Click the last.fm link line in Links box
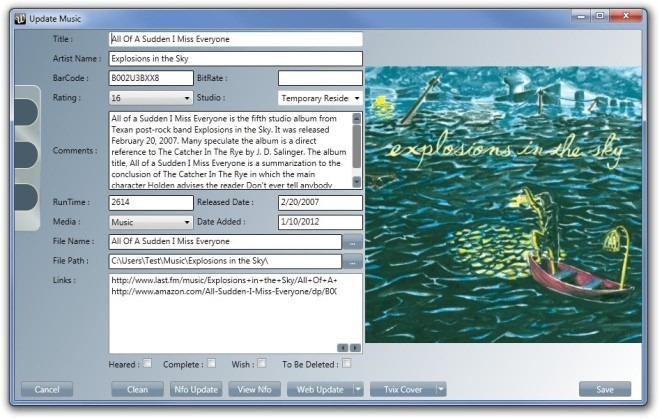Image resolution: width=660 pixels, height=419 pixels. tap(224, 280)
